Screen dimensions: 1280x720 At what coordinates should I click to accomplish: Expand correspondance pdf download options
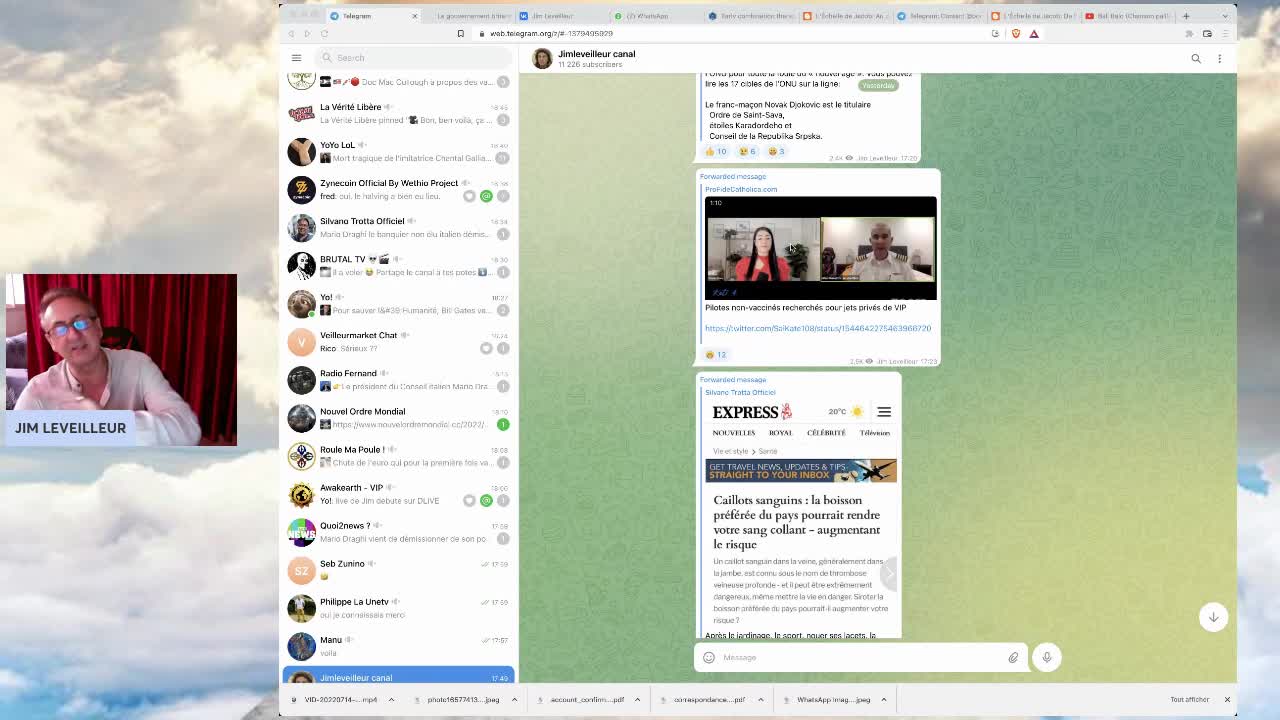tap(760, 700)
